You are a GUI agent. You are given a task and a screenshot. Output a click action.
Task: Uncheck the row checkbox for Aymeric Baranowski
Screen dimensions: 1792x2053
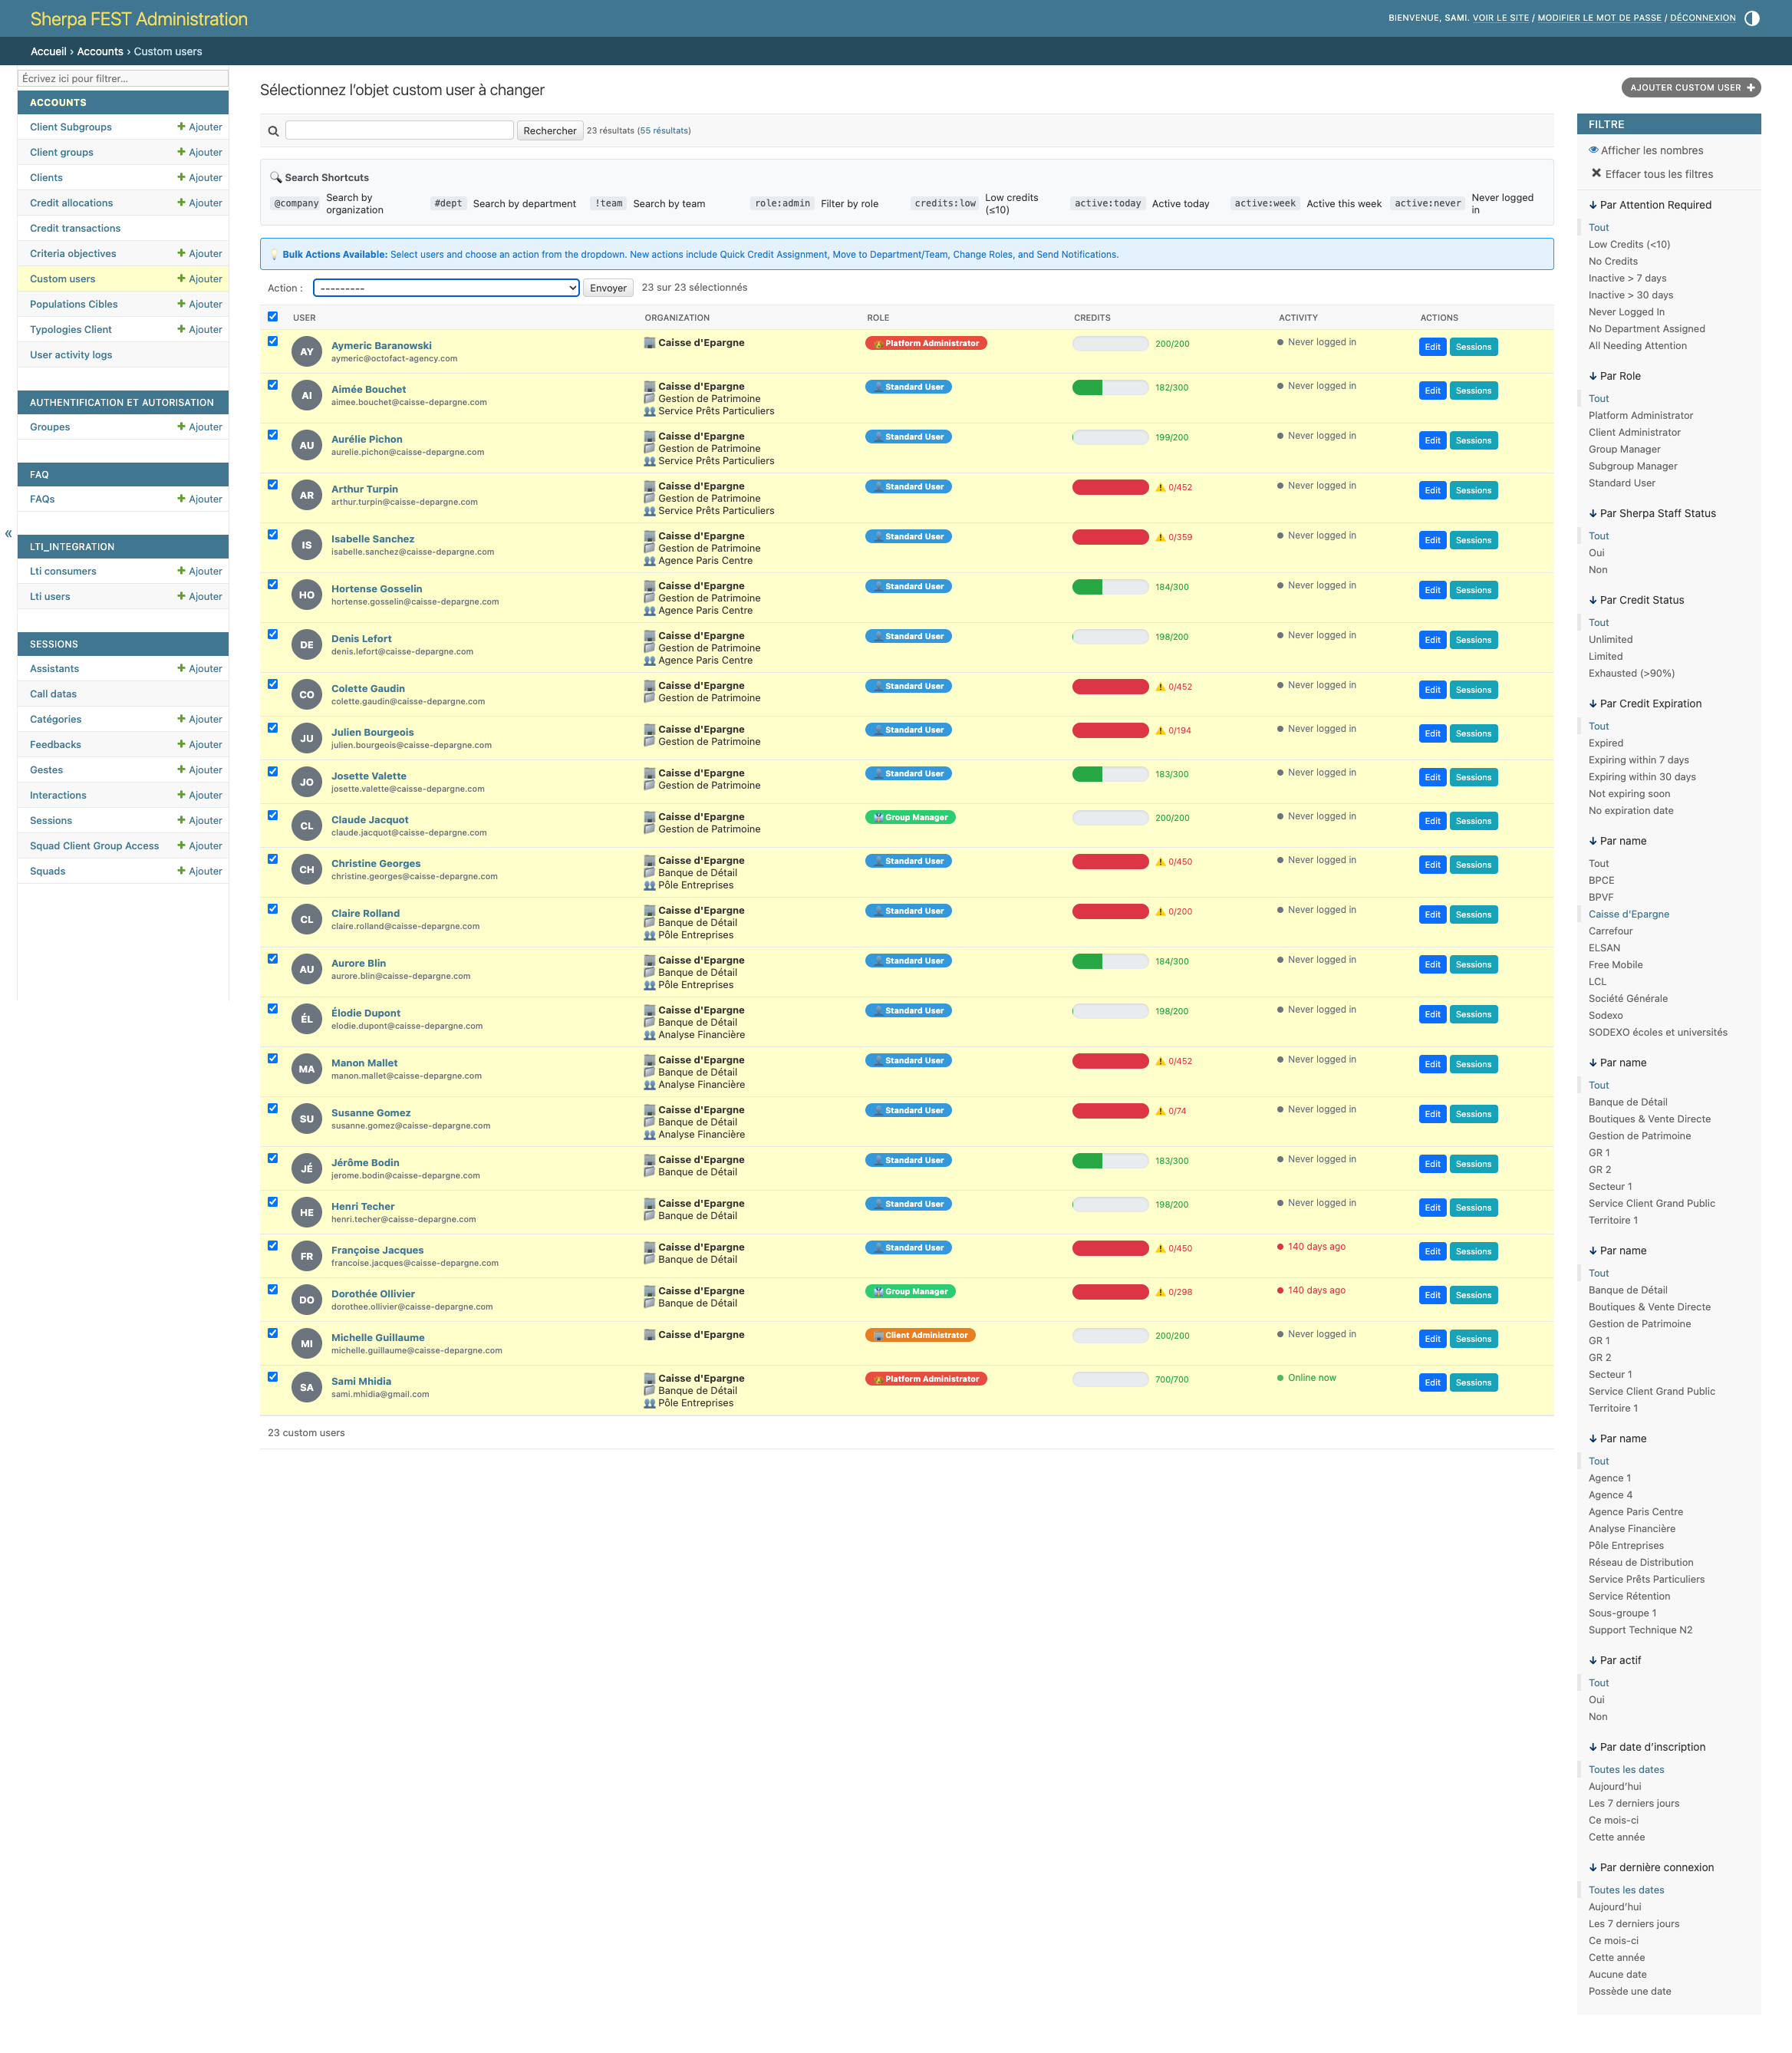tap(273, 339)
